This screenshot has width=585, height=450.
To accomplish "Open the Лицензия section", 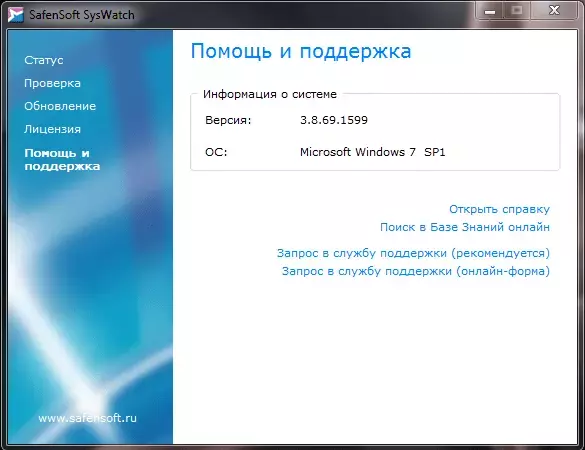I will coord(52,129).
